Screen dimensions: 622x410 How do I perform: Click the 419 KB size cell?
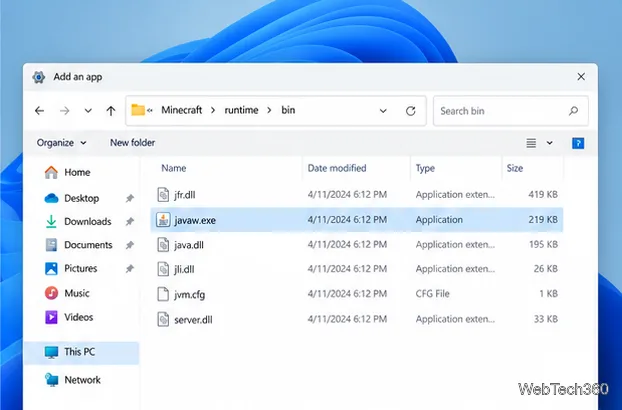tap(543, 195)
